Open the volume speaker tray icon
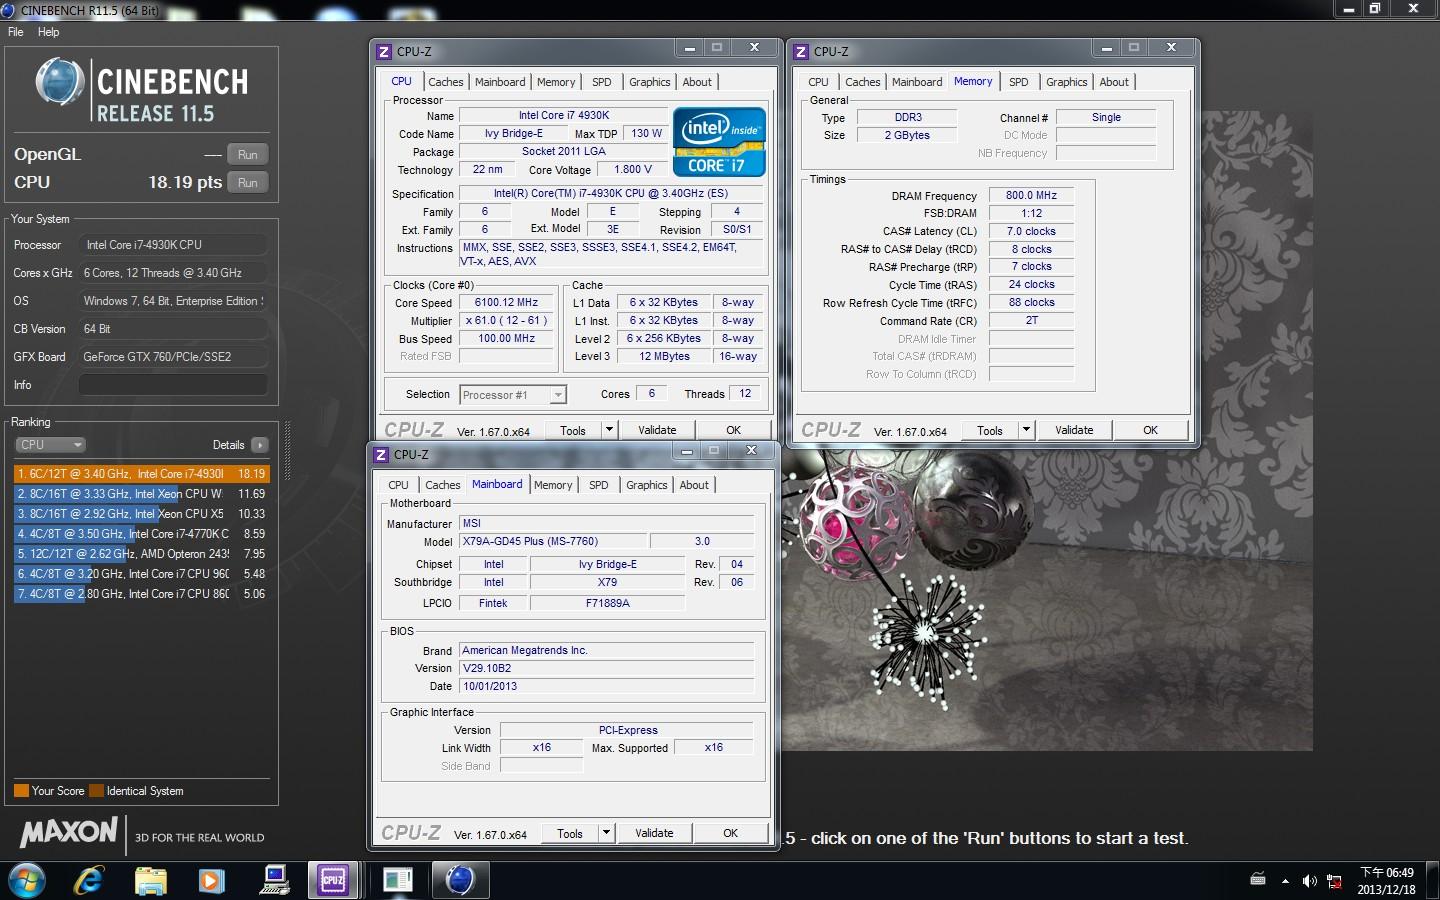The width and height of the screenshot is (1440, 900). click(x=1310, y=881)
